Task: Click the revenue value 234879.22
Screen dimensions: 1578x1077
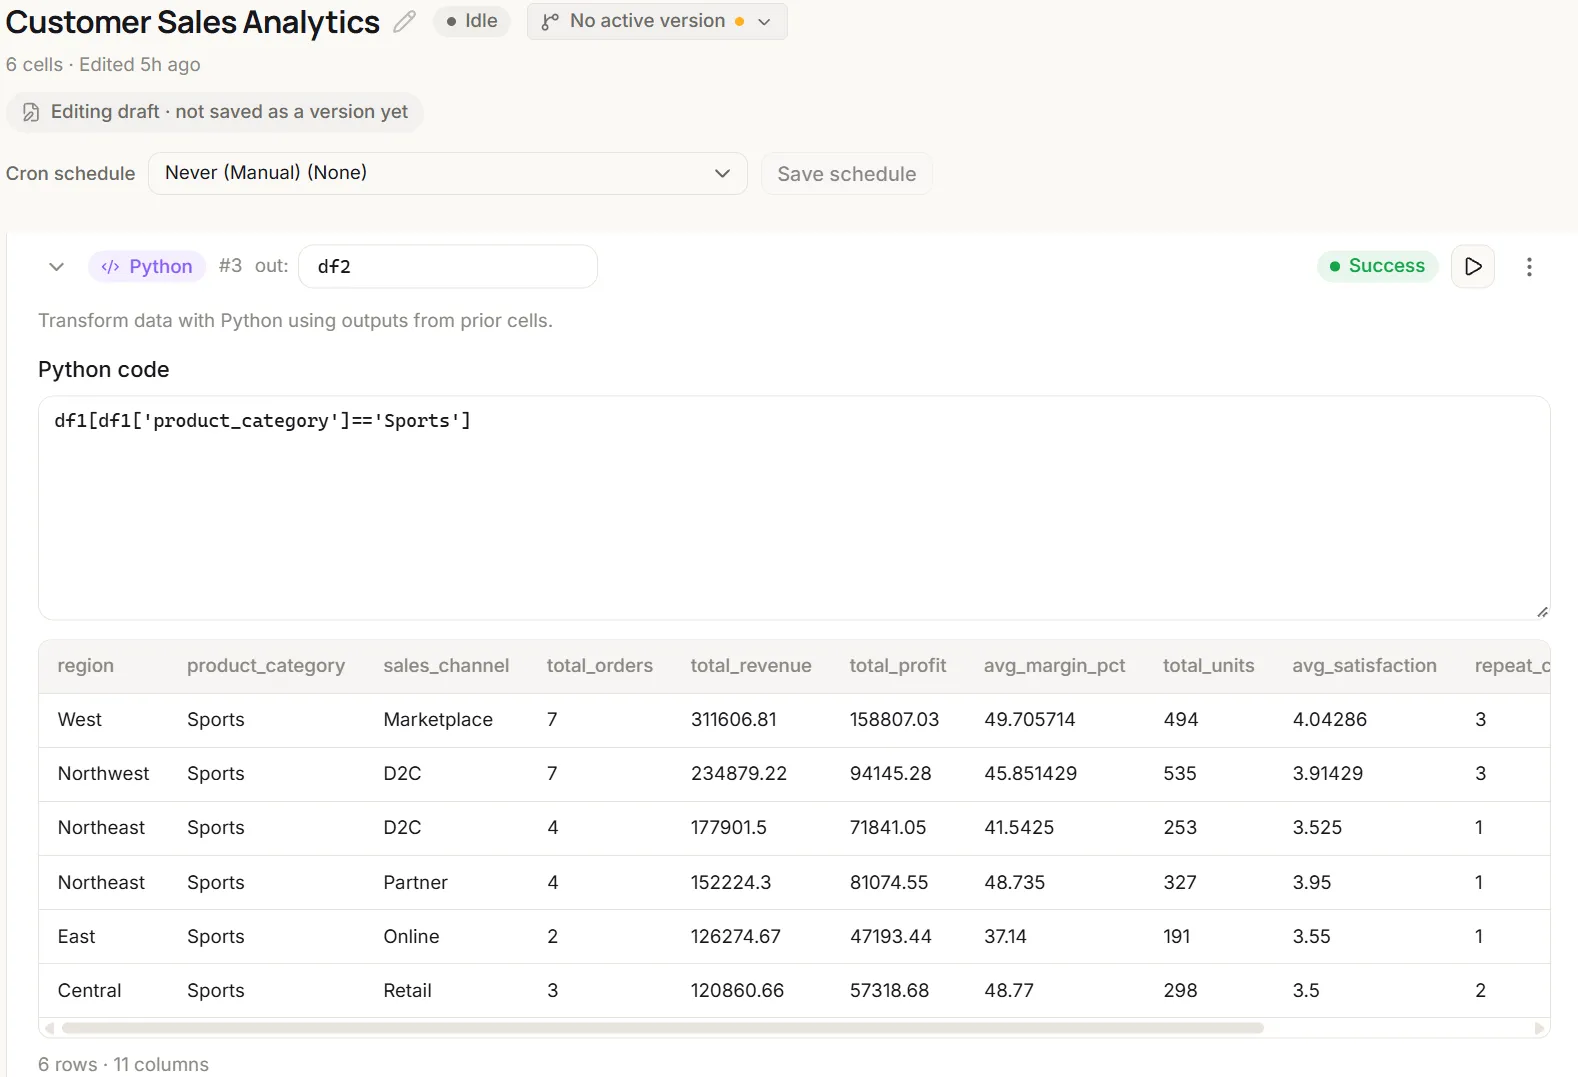Action: coord(739,774)
